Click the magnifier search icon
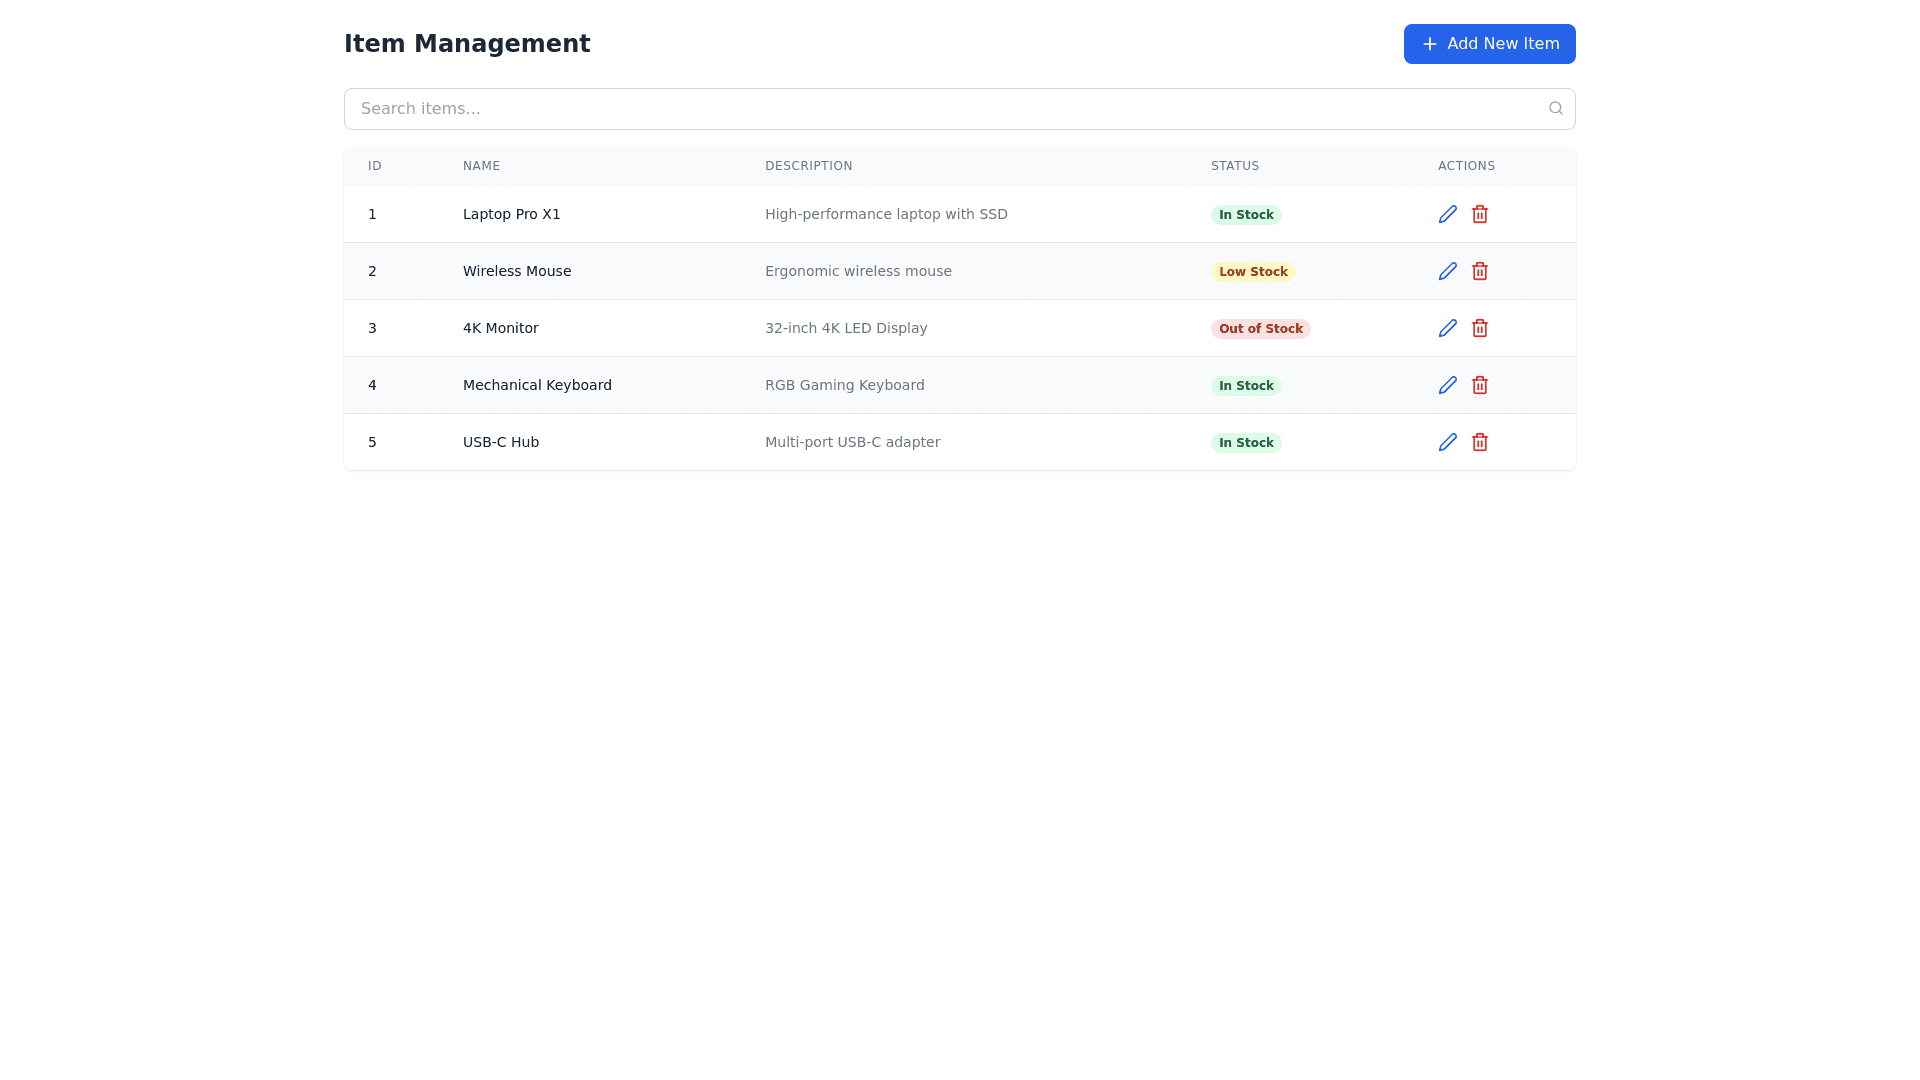1920x1080 pixels. click(x=1555, y=108)
